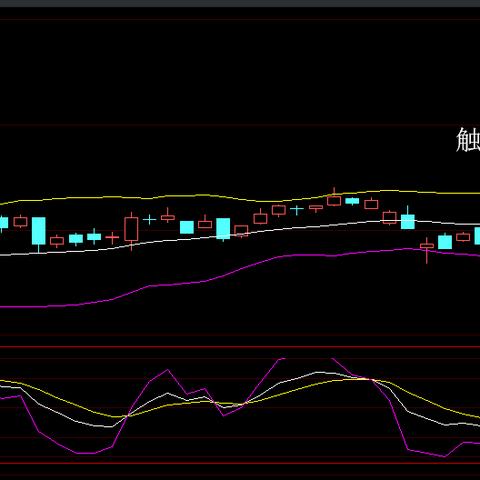The image size is (480, 480).
Task: Click the crossover where magenta drops below yellow
Action: point(371,380)
